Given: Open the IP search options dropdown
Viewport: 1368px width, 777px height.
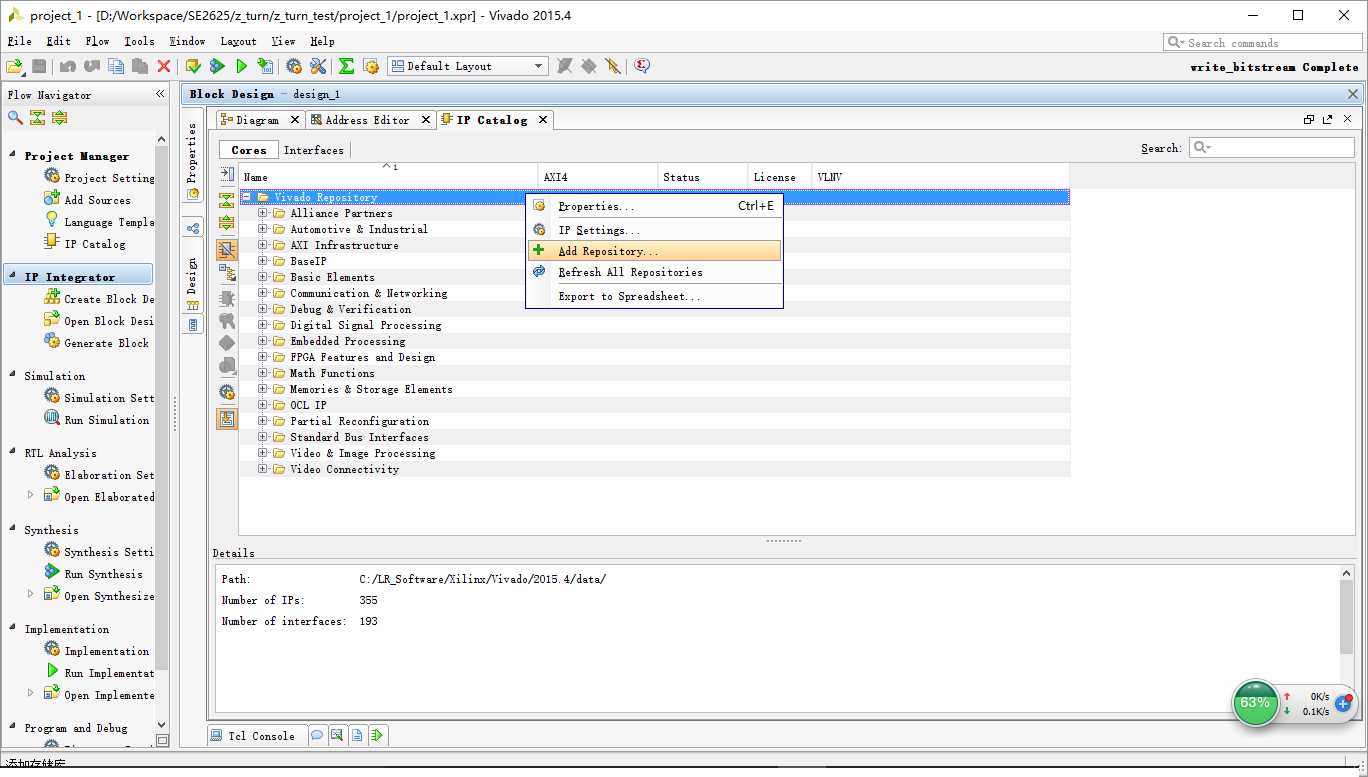Looking at the screenshot, I should pyautogui.click(x=1201, y=148).
